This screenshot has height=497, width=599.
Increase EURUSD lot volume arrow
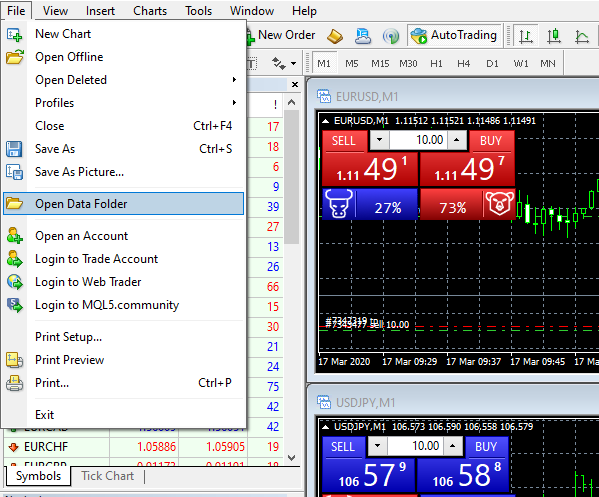457,139
